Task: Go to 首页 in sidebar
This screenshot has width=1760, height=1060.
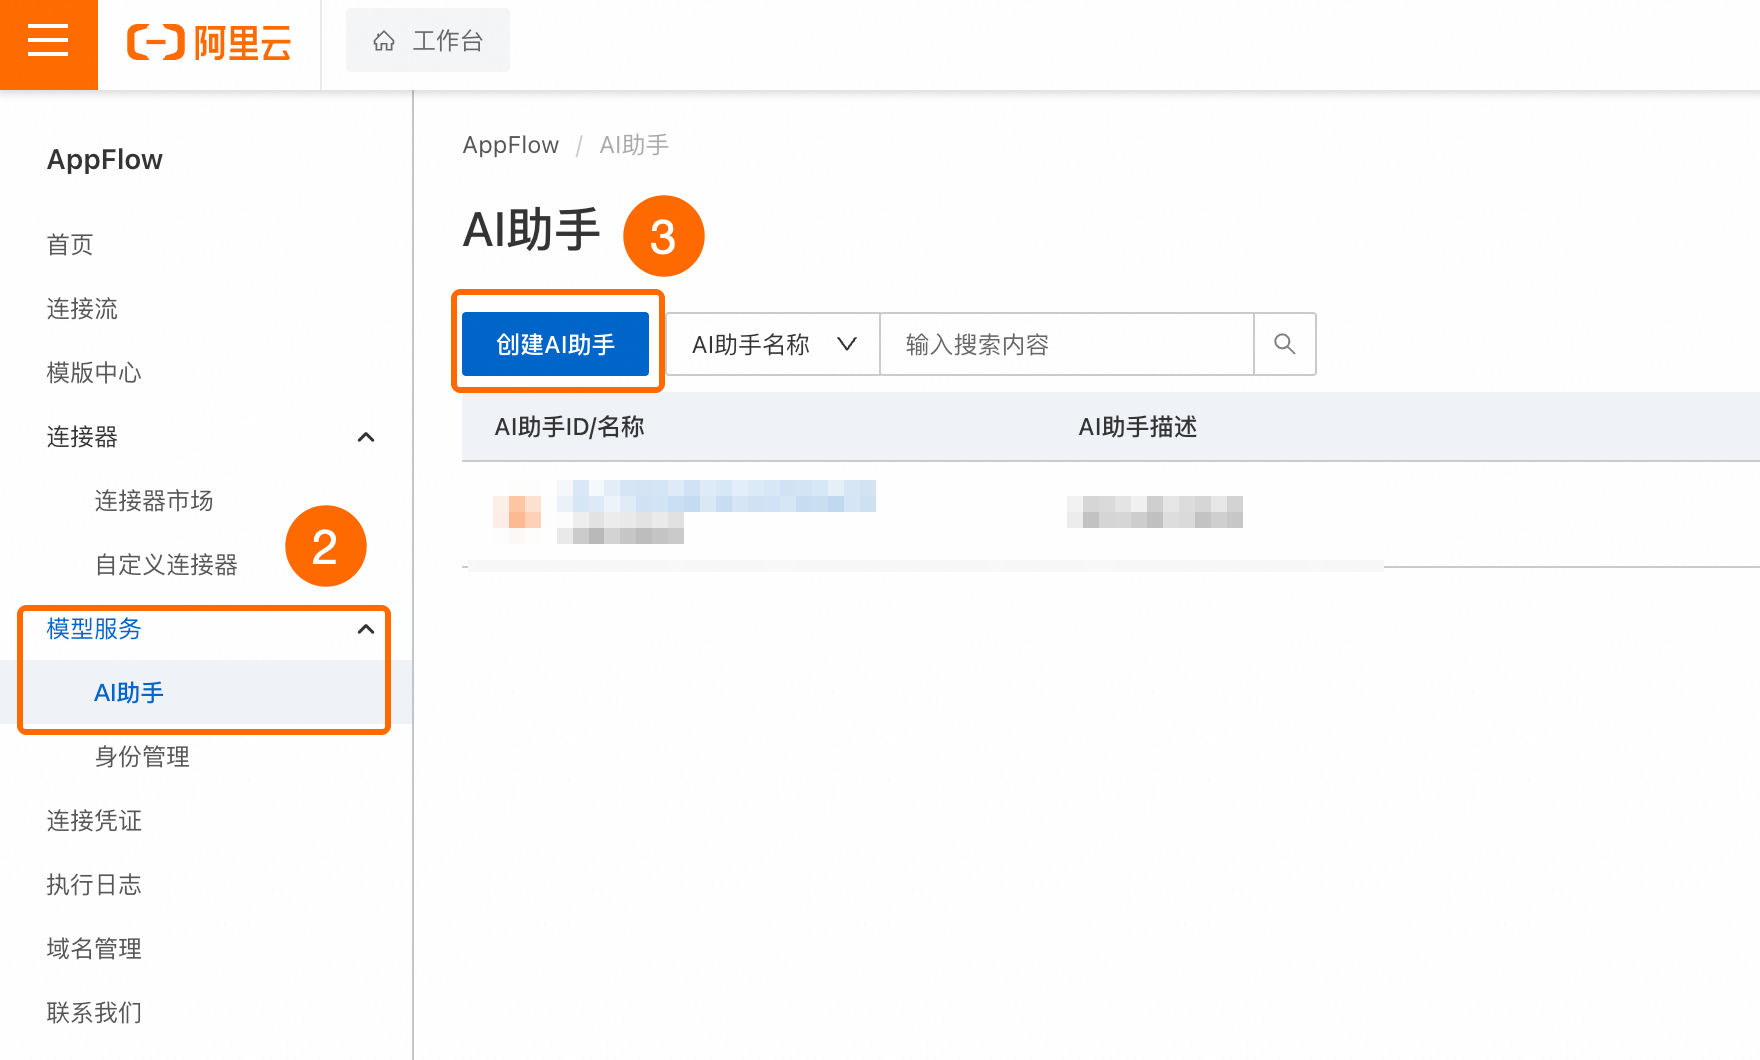Action: (70, 245)
